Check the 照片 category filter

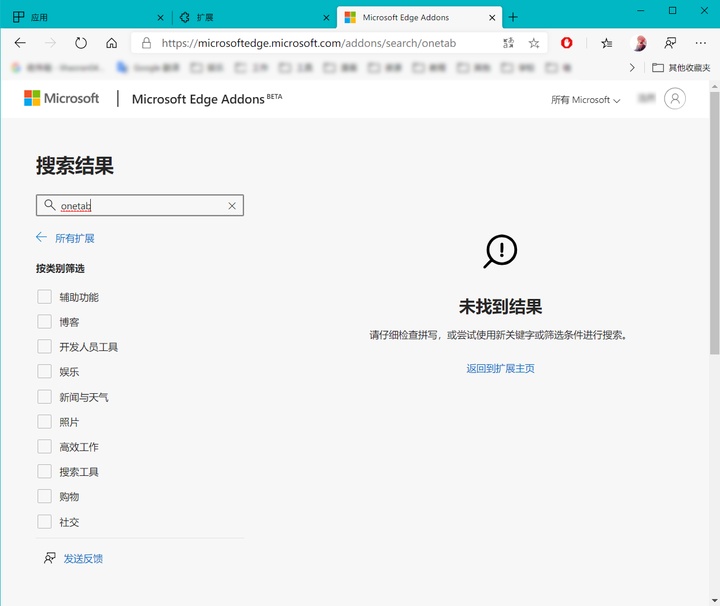tap(45, 421)
